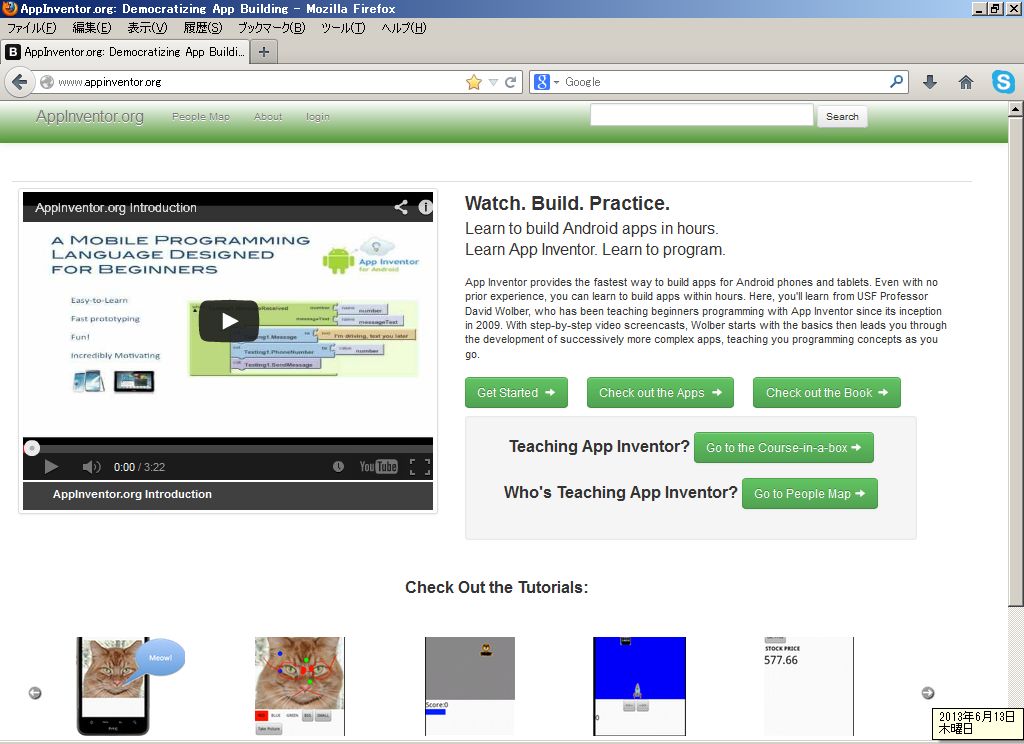Click the video progress bar to seek
1024x744 pixels.
coord(227,448)
